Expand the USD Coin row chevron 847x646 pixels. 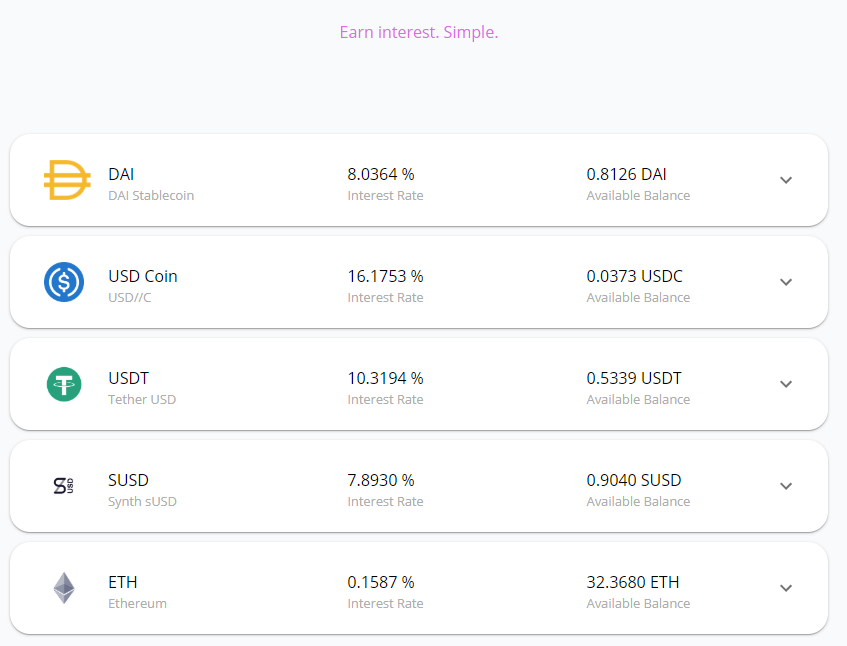(786, 282)
